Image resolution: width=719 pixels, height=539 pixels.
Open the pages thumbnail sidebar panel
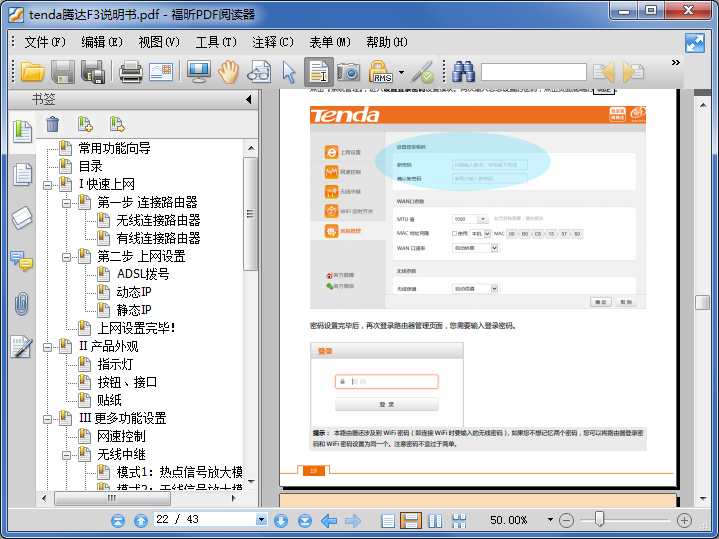[22, 174]
